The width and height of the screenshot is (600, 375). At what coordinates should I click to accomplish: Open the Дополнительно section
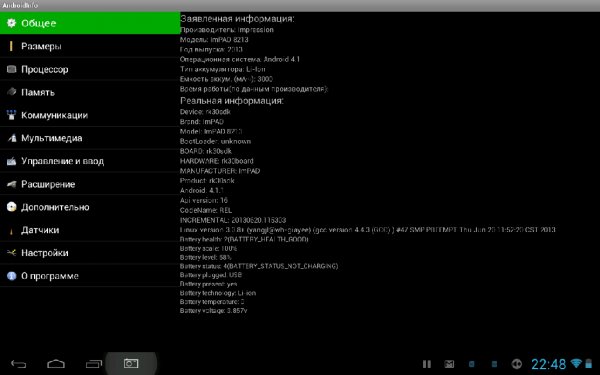[90, 207]
